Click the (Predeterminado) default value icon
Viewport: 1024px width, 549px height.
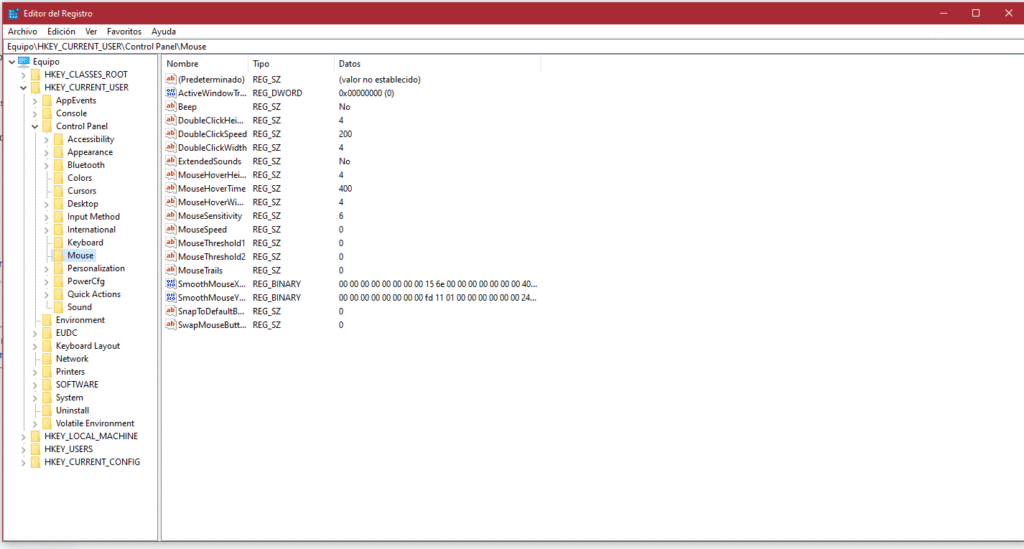click(x=171, y=79)
